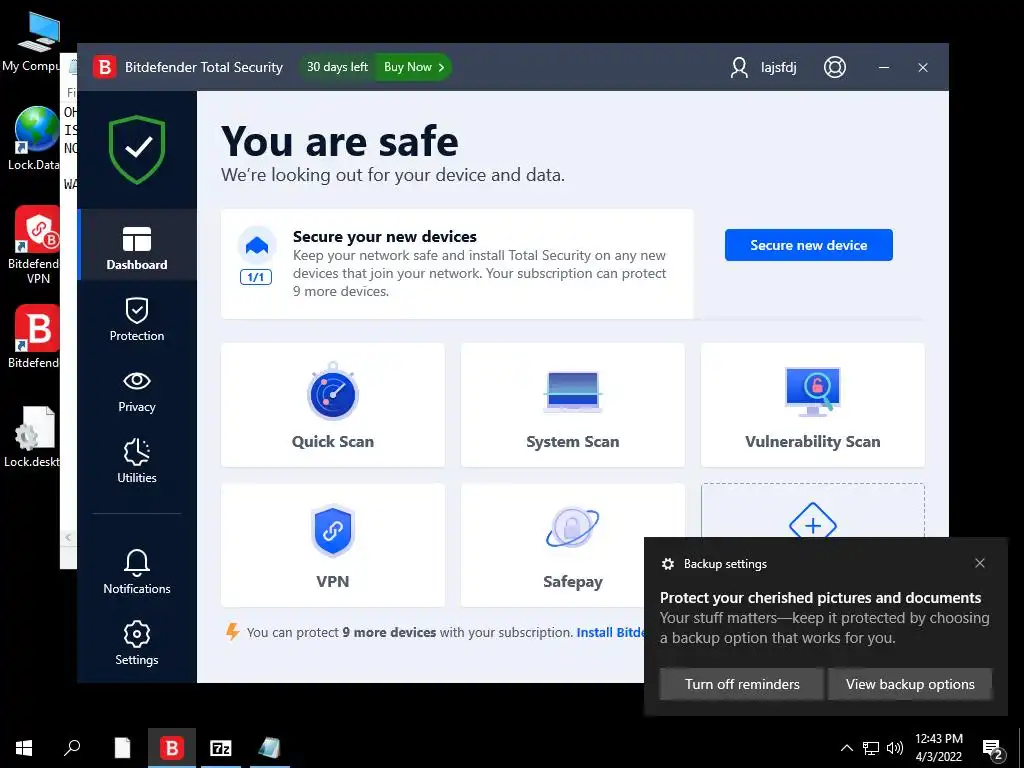The height and width of the screenshot is (768, 1024).
Task: Start a System Scan
Action: [x=573, y=405]
